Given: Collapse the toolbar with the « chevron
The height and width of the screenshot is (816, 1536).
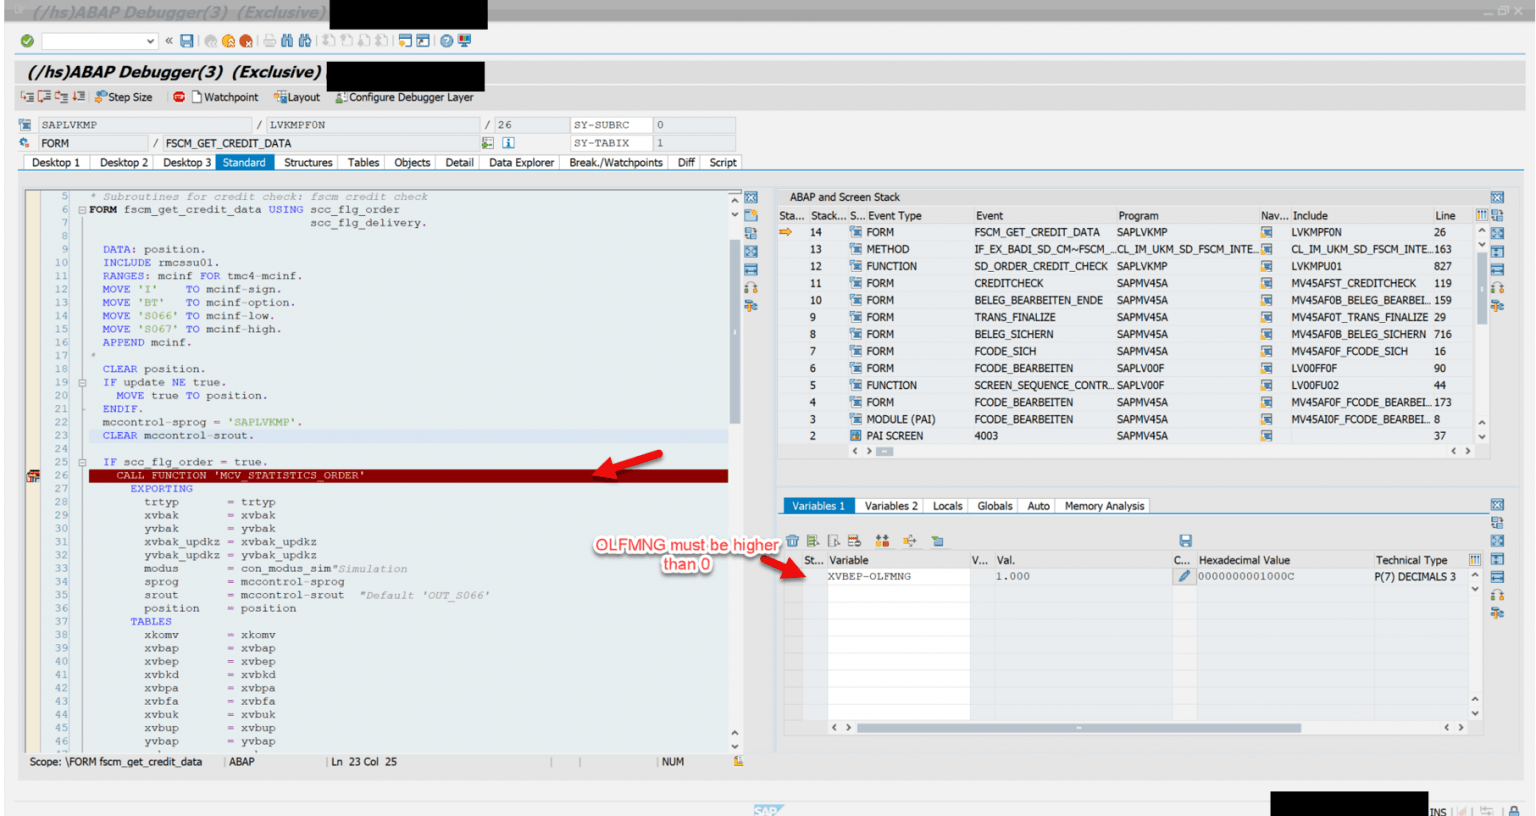Looking at the screenshot, I should click(169, 40).
